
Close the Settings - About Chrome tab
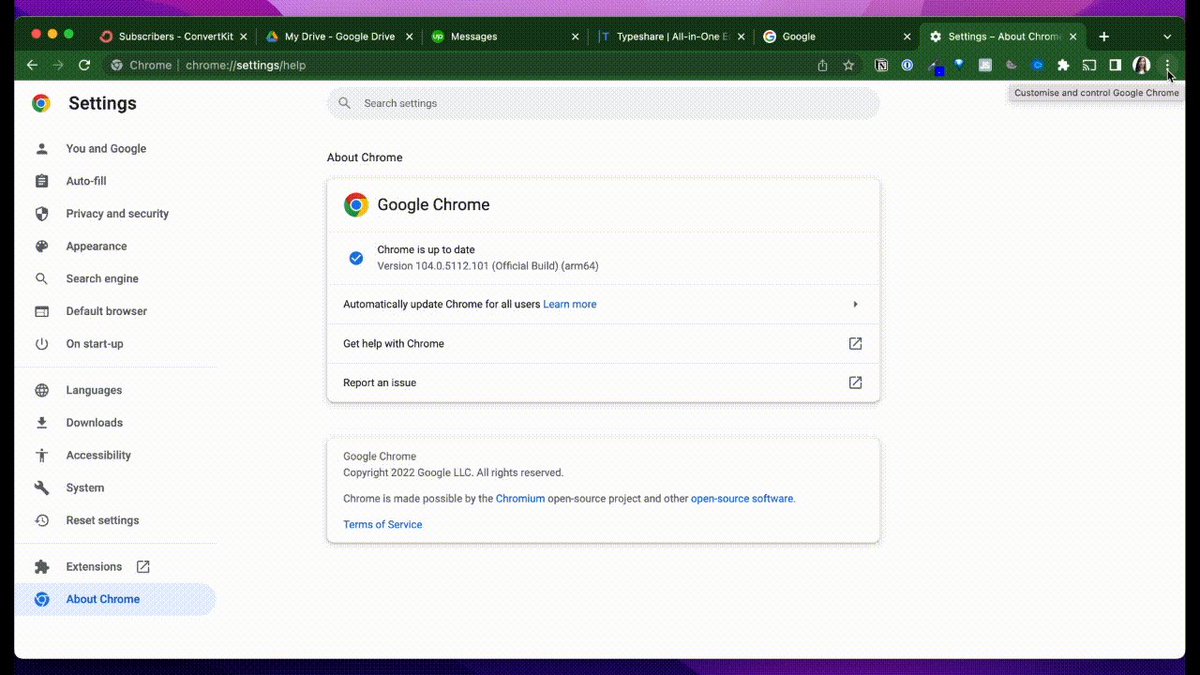coord(1073,37)
